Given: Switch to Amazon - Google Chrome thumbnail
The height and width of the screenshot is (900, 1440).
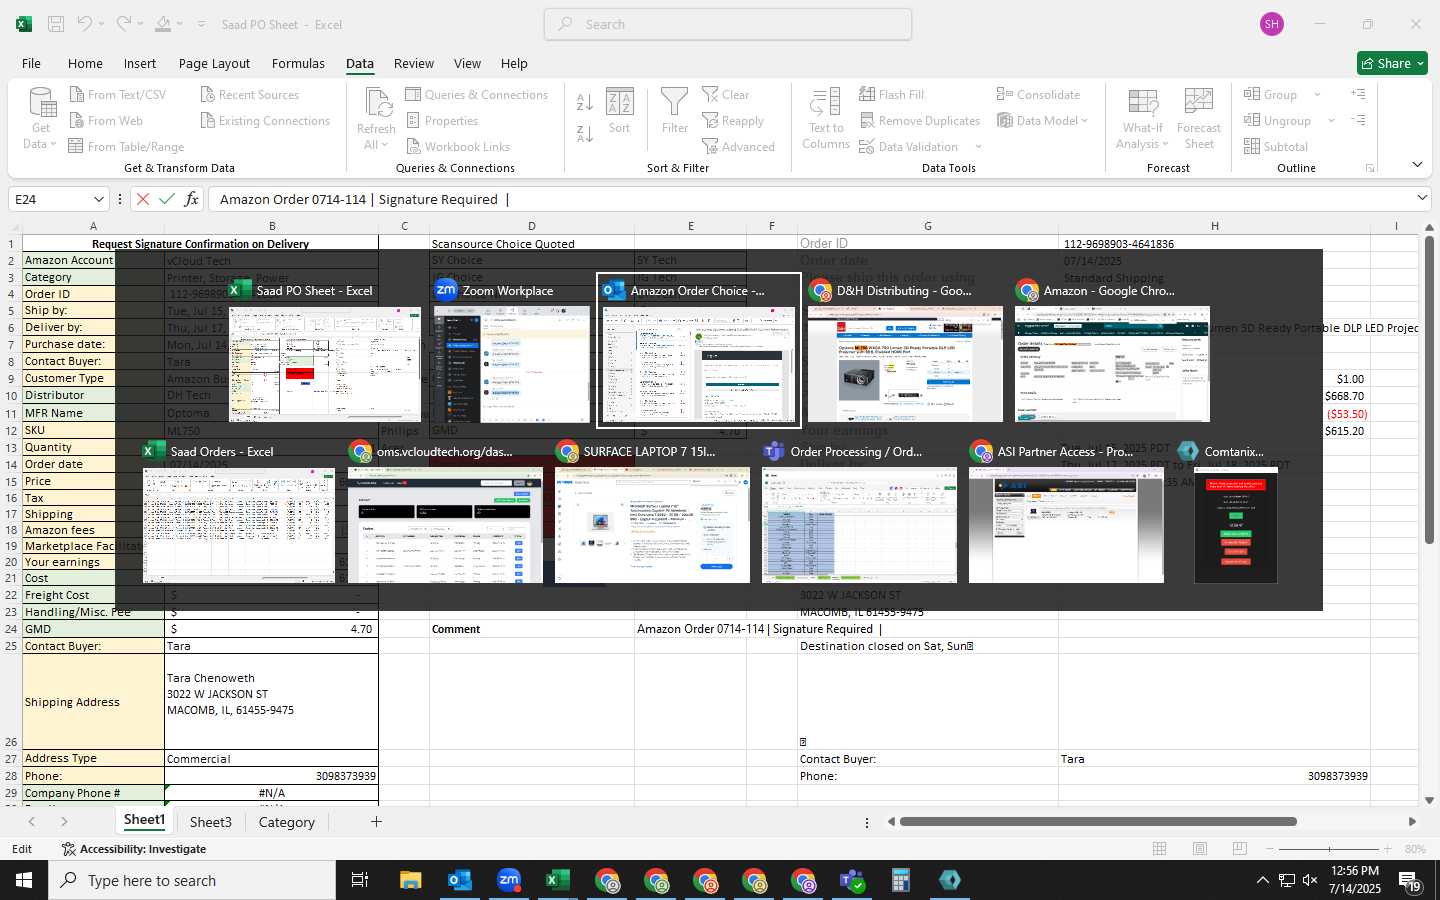Looking at the screenshot, I should (1112, 352).
